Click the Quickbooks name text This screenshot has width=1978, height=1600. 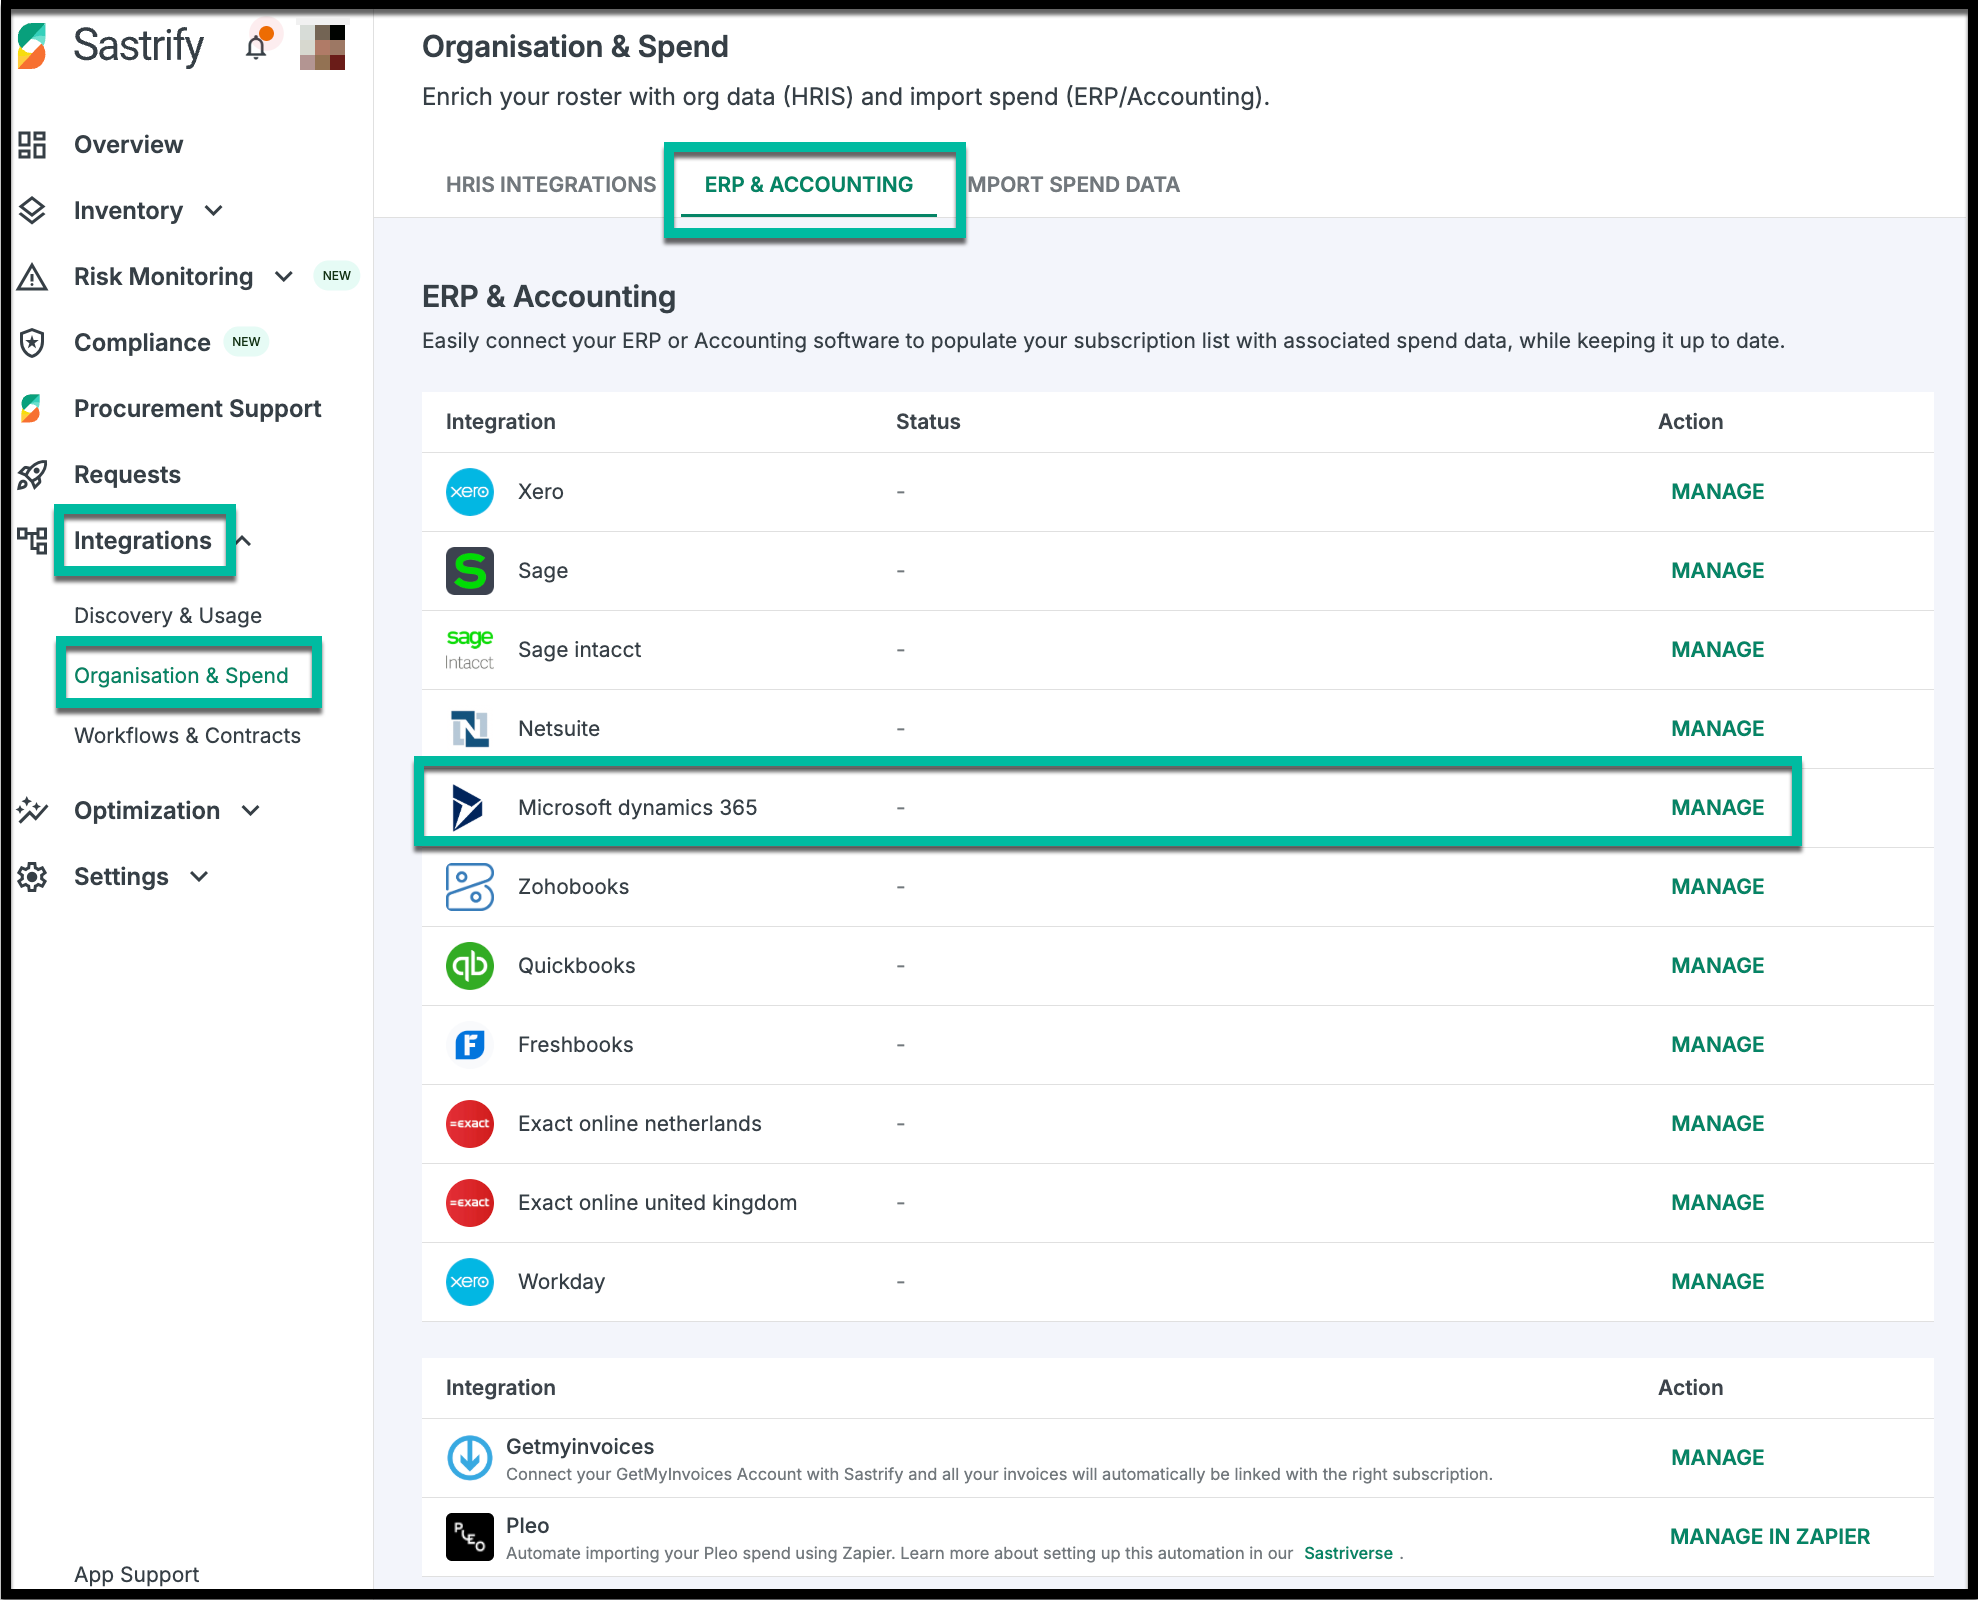(x=576, y=966)
